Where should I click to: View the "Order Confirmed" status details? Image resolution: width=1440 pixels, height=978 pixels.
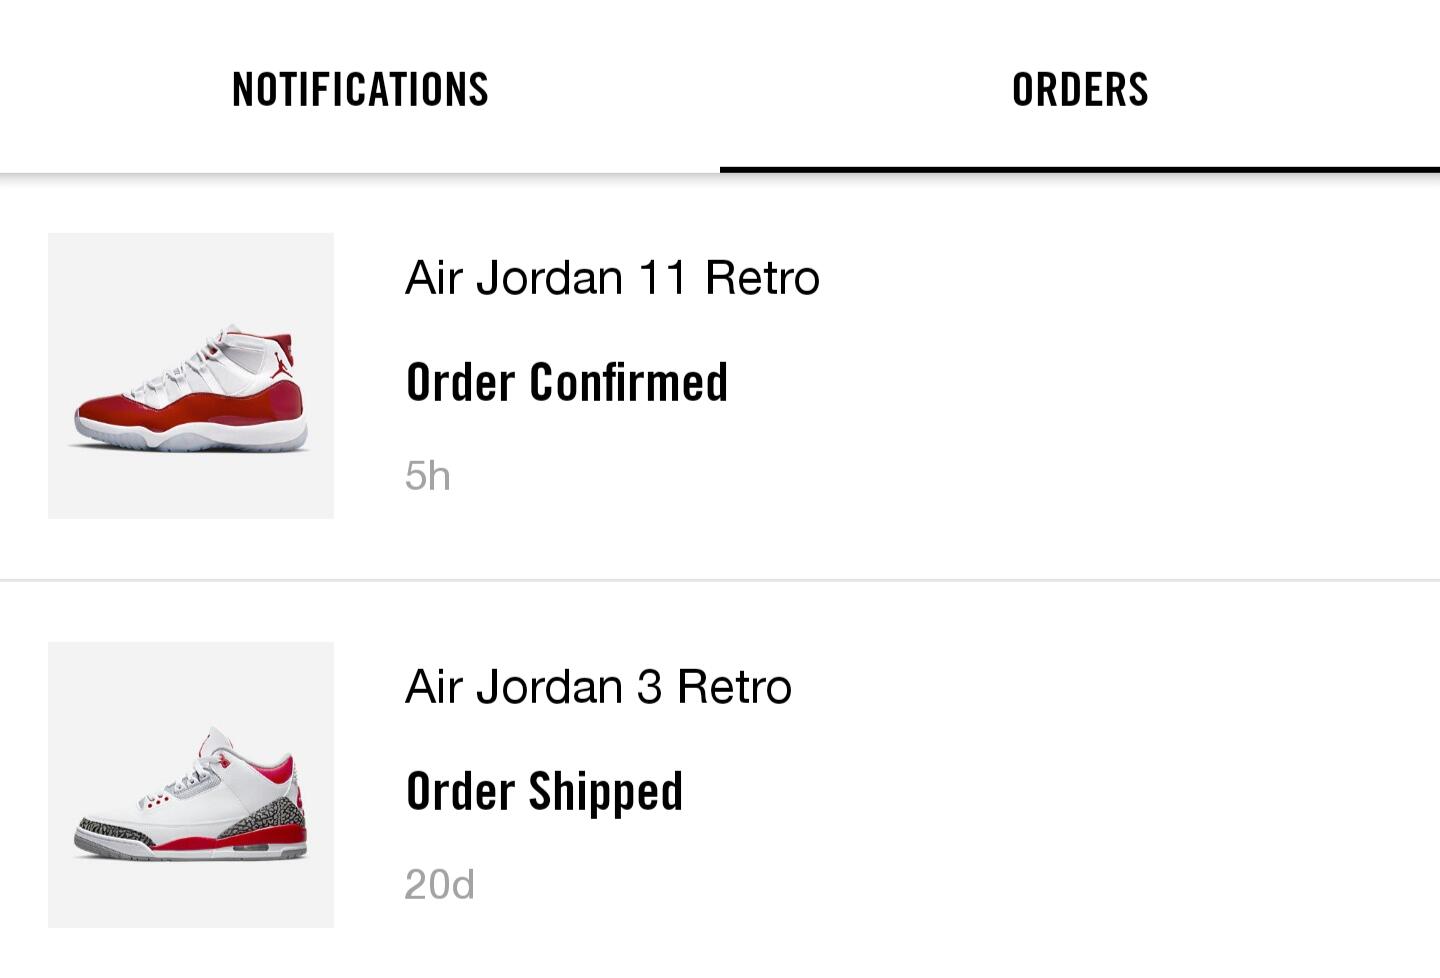tap(567, 383)
